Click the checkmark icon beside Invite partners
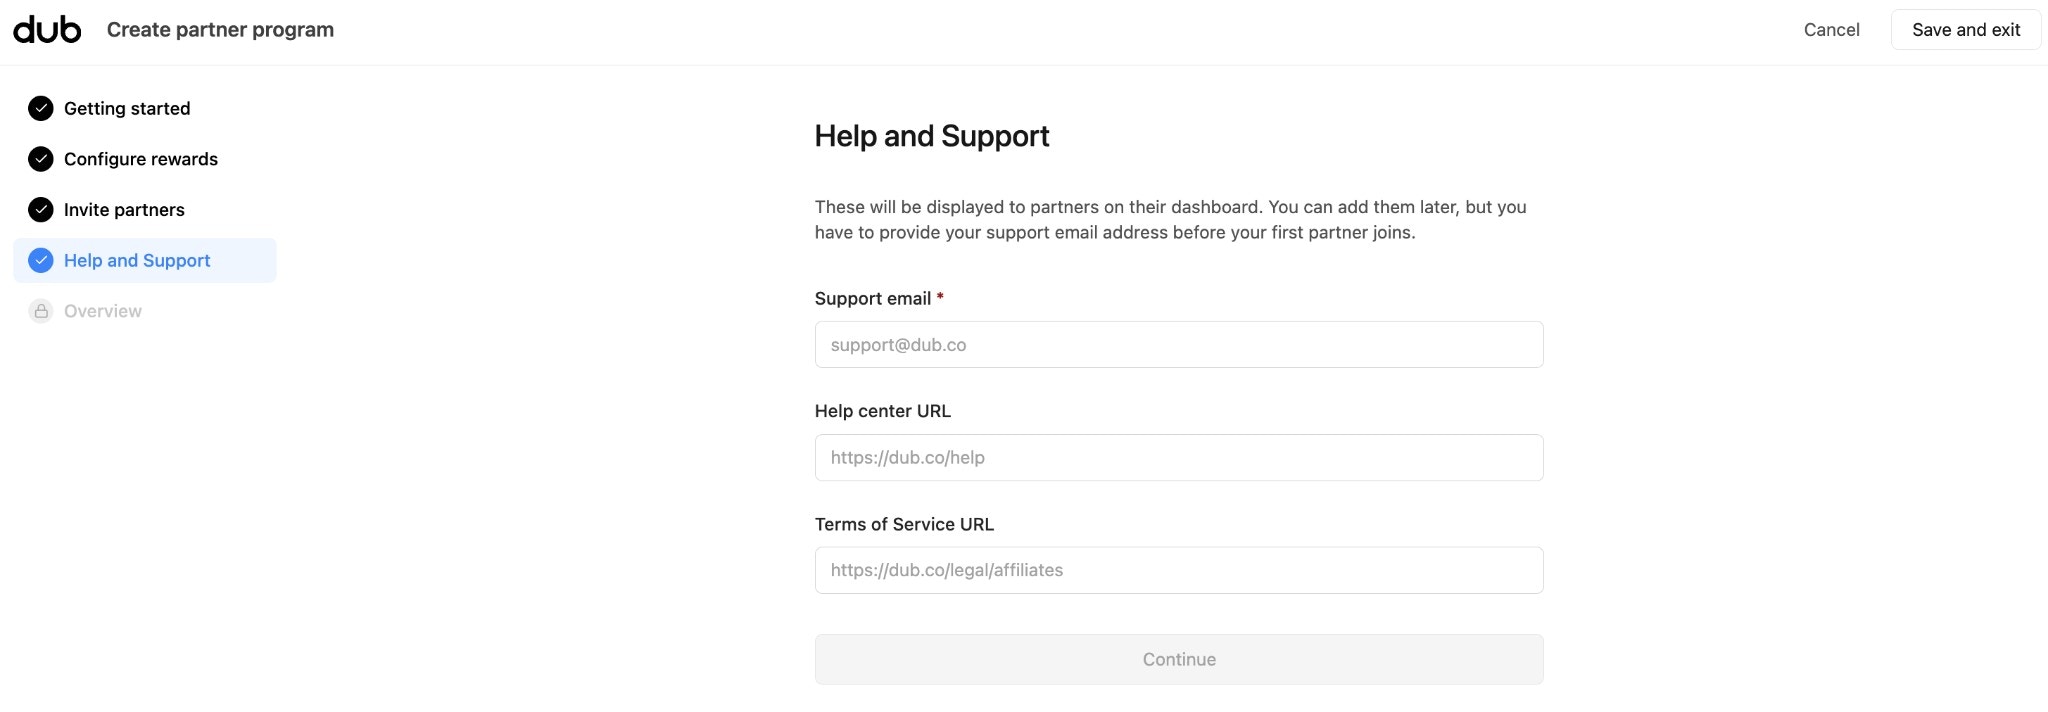Viewport: 2048px width, 712px height. [x=40, y=209]
